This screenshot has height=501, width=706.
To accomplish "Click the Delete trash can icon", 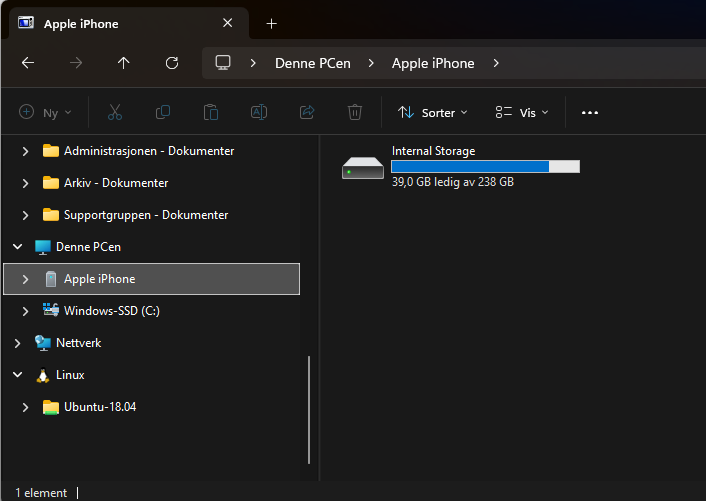I will (355, 112).
